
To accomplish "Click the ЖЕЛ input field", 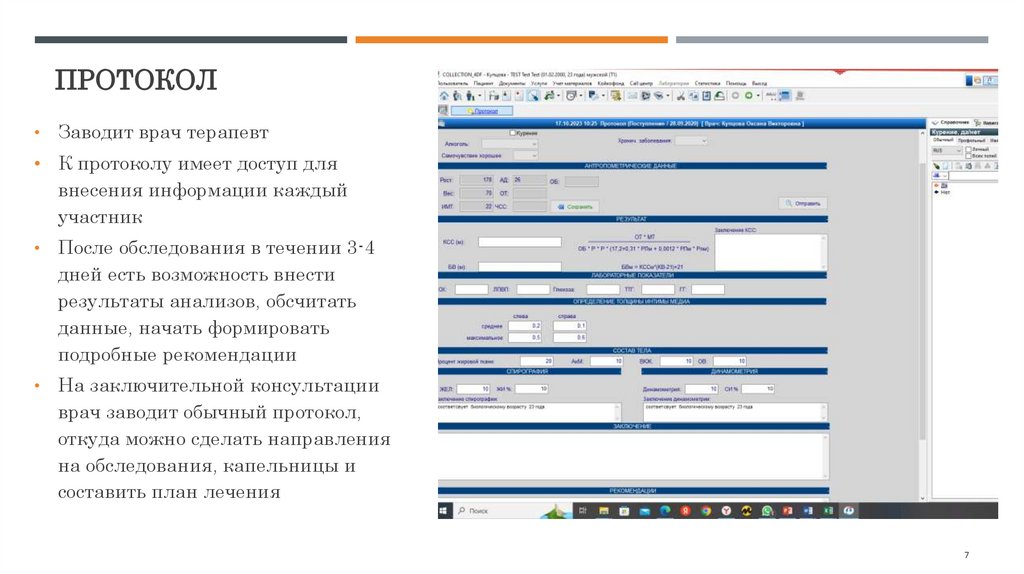I will click(473, 389).
